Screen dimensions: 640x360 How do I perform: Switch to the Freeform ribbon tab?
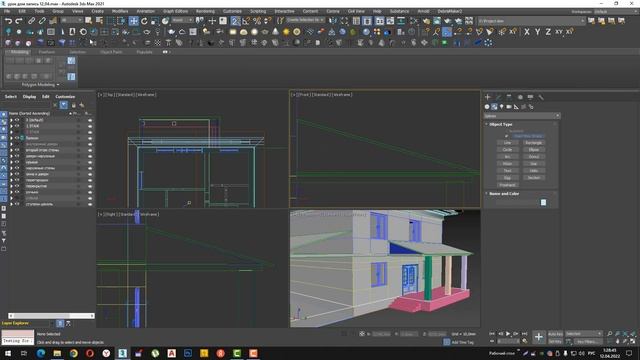click(x=47, y=52)
